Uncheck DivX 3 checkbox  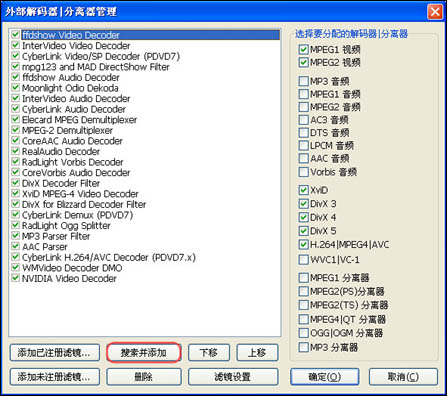tap(303, 204)
